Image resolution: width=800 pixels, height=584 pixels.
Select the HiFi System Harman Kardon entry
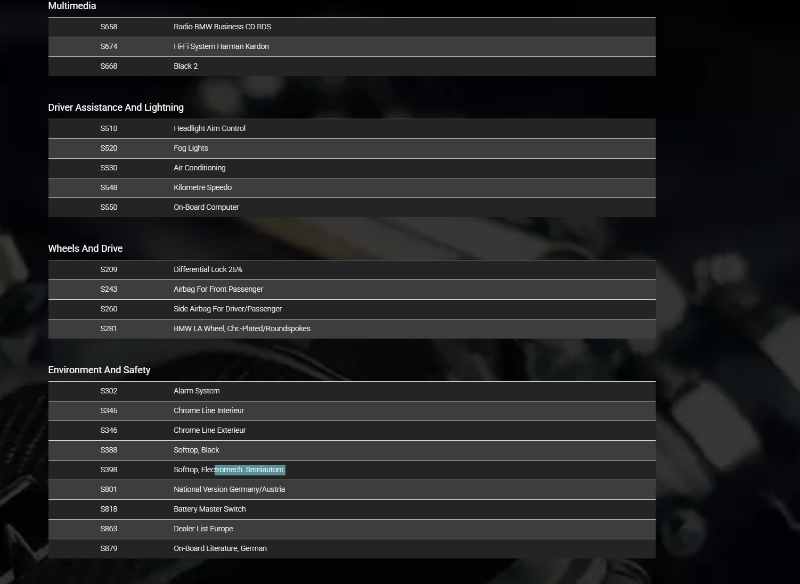(221, 46)
